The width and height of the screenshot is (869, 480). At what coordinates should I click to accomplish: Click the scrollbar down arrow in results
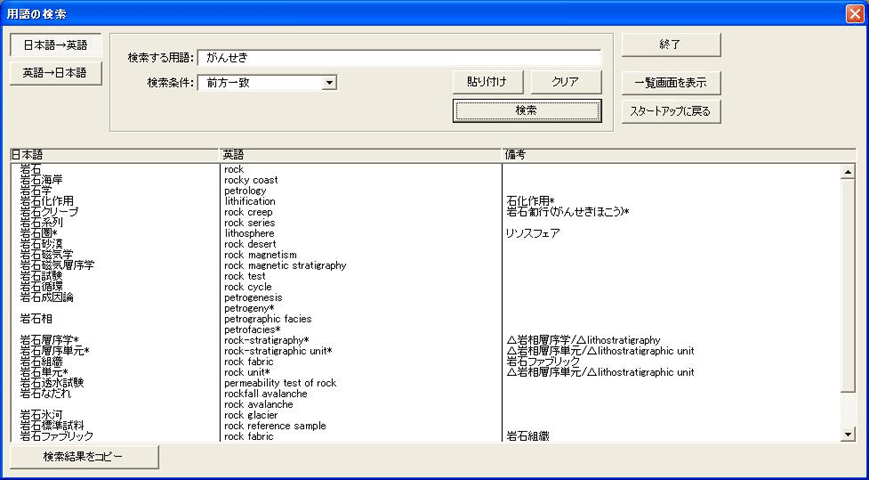click(x=848, y=434)
